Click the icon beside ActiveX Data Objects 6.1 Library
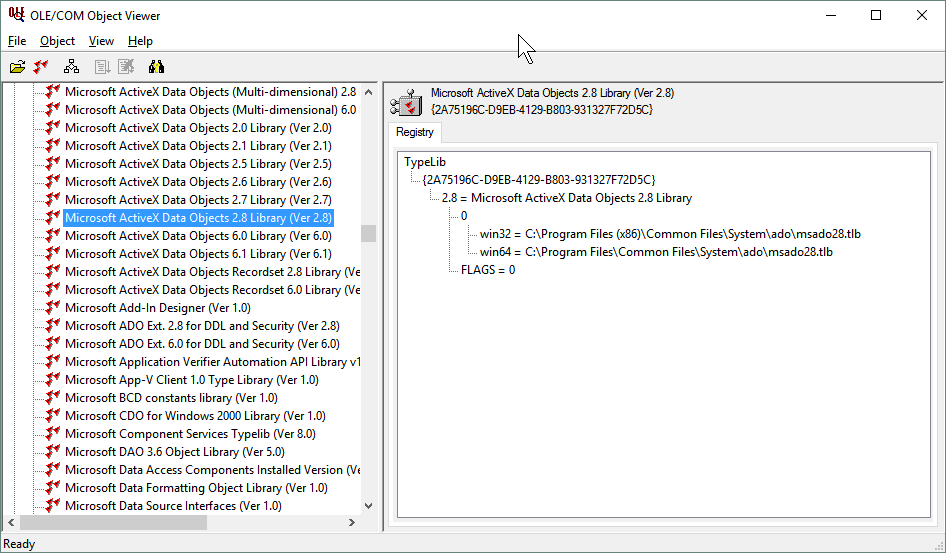 tap(53, 253)
